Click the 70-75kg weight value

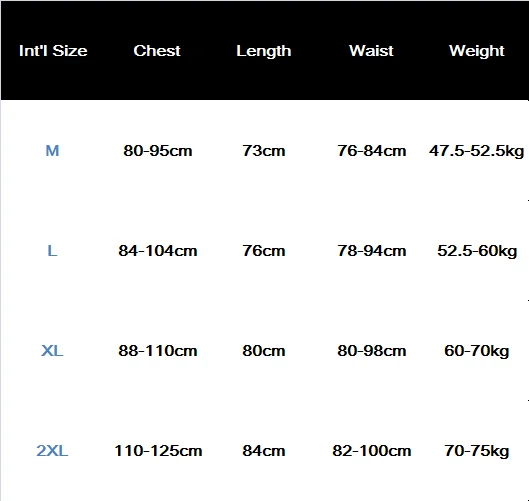476,451
